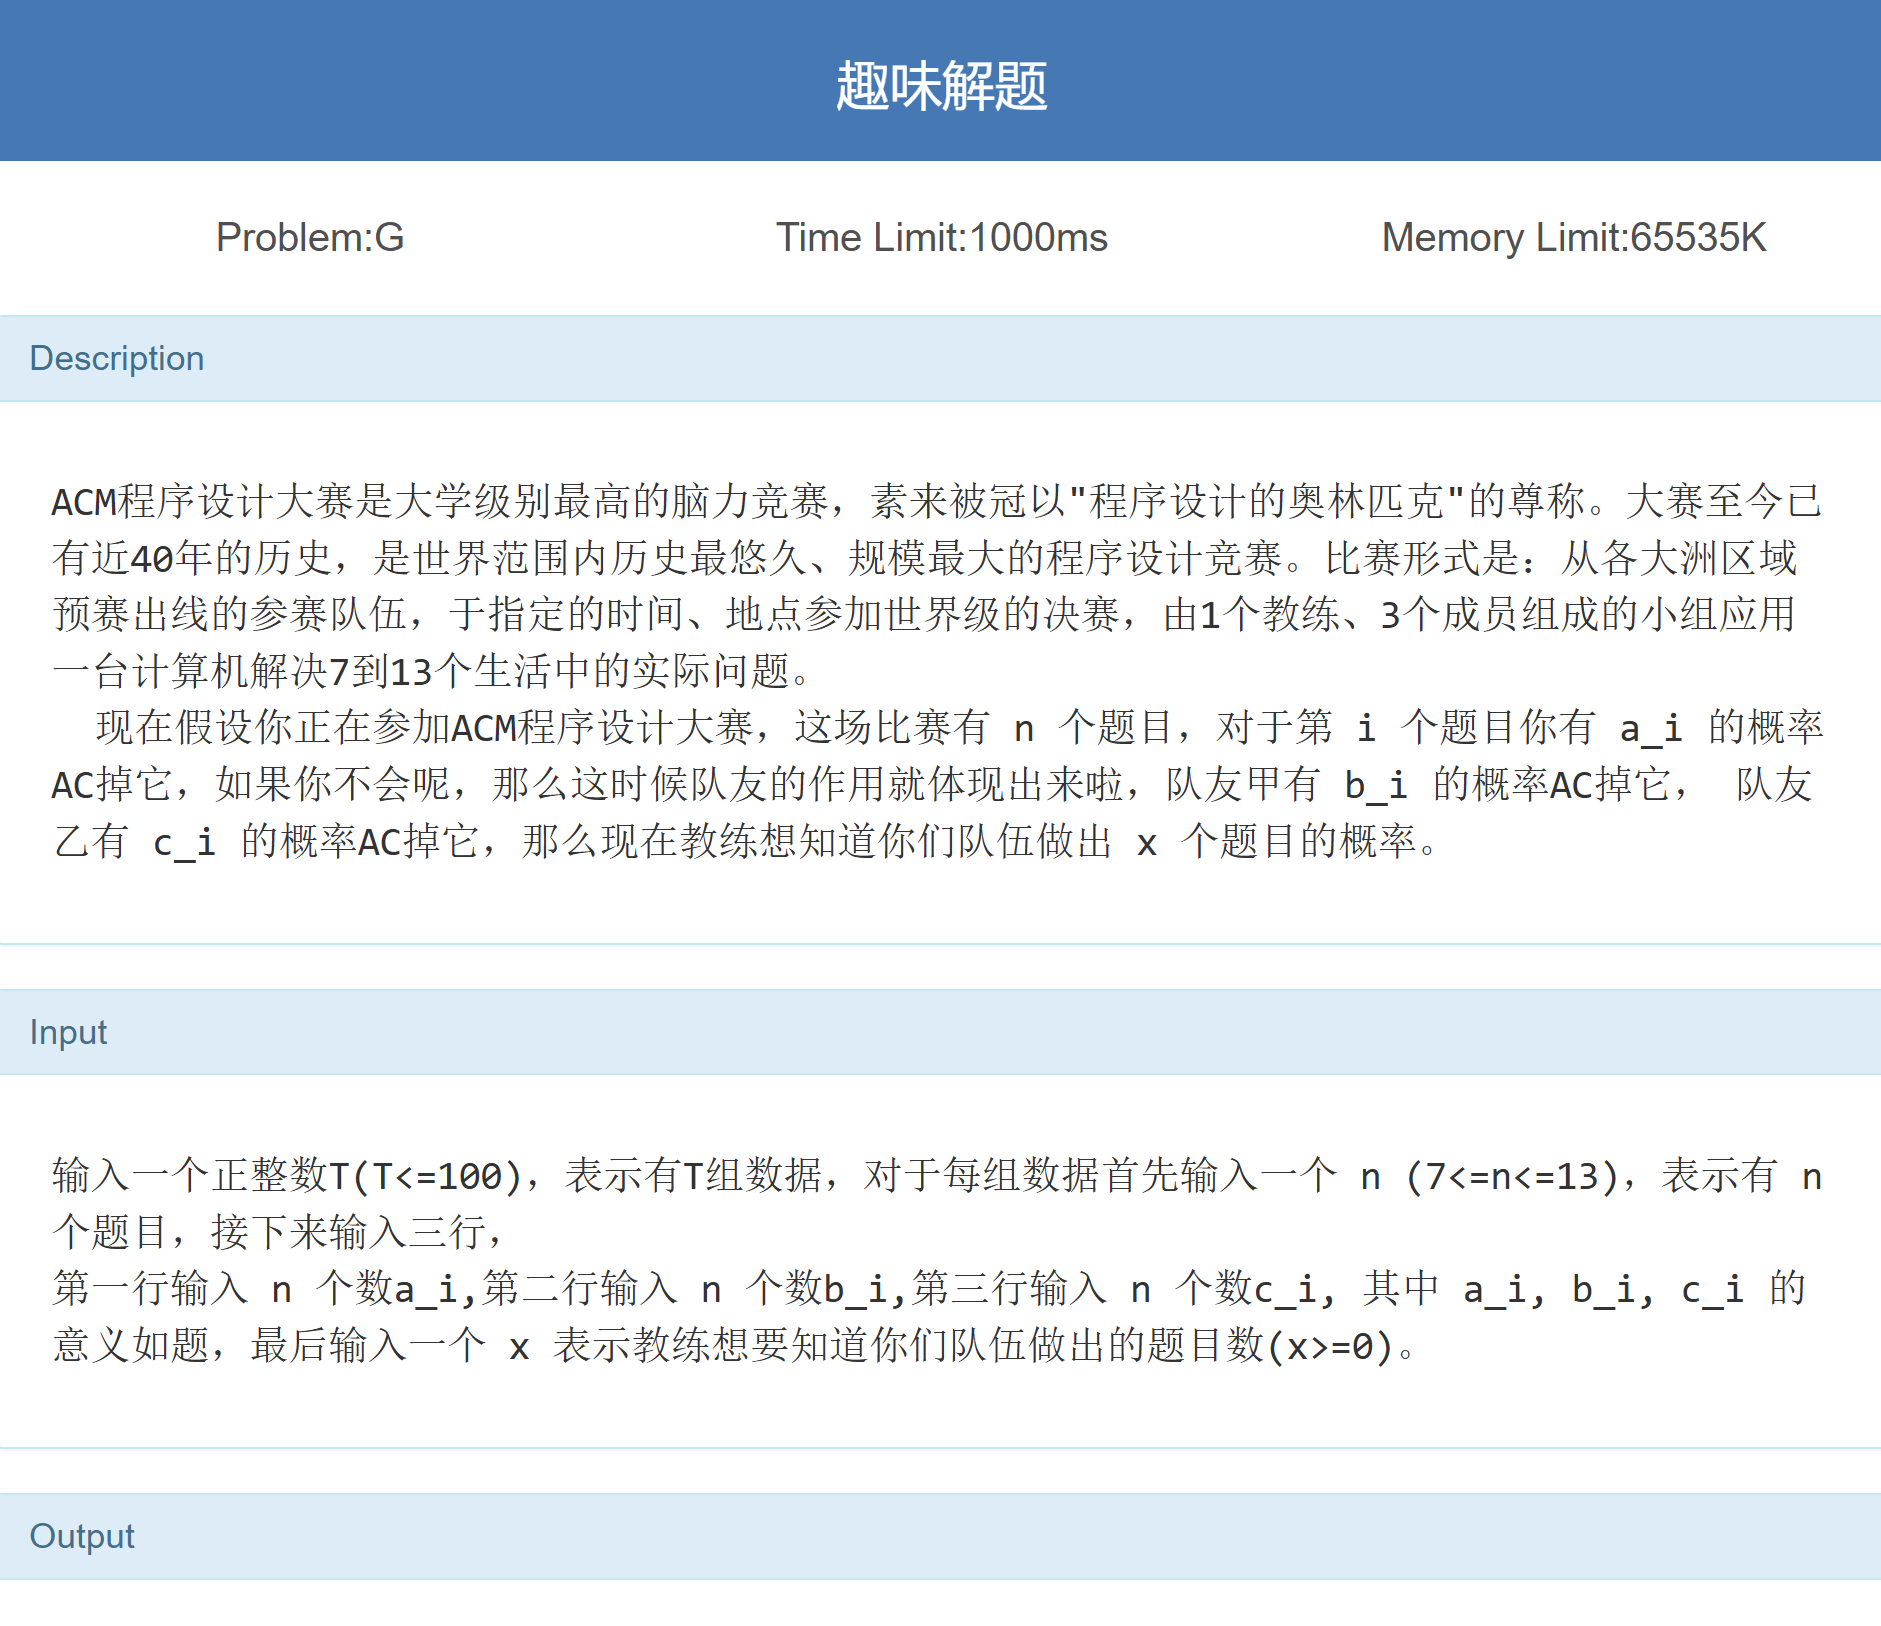Click a_i in the description paragraph
The width and height of the screenshot is (1881, 1626).
[x=1650, y=728]
